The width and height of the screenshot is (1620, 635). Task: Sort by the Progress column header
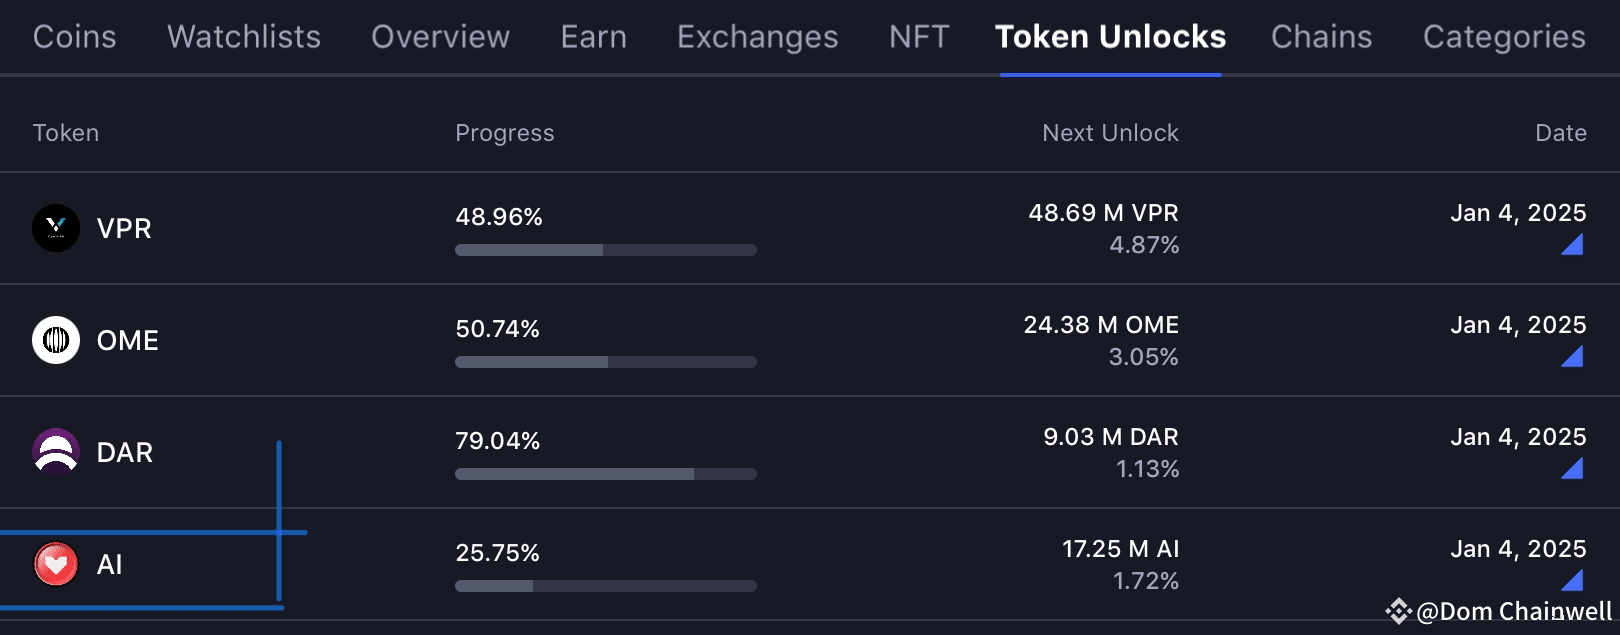[x=504, y=133]
